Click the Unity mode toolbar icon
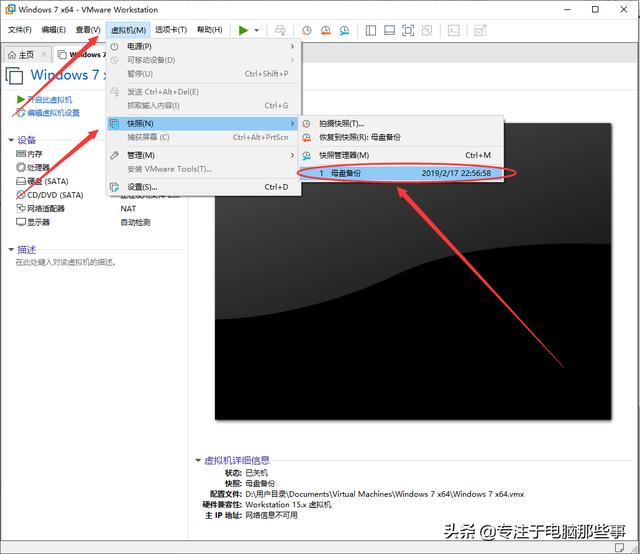 [427, 30]
